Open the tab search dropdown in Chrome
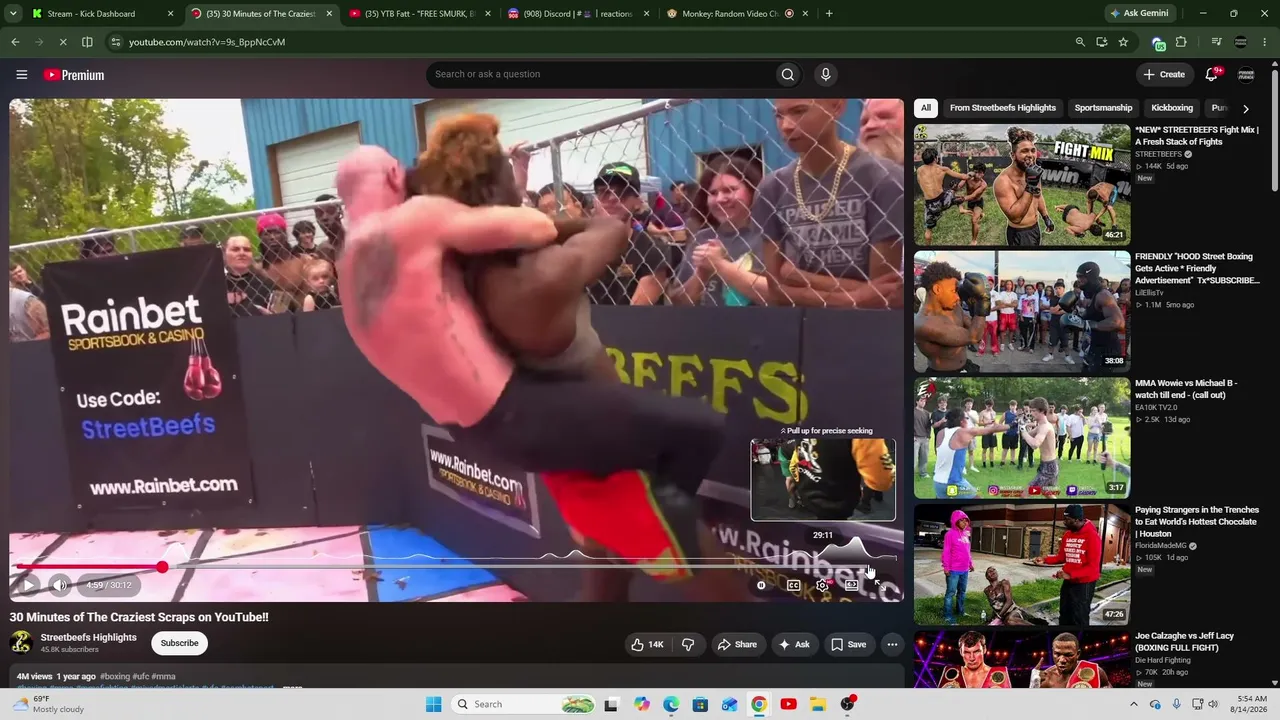 [13, 14]
